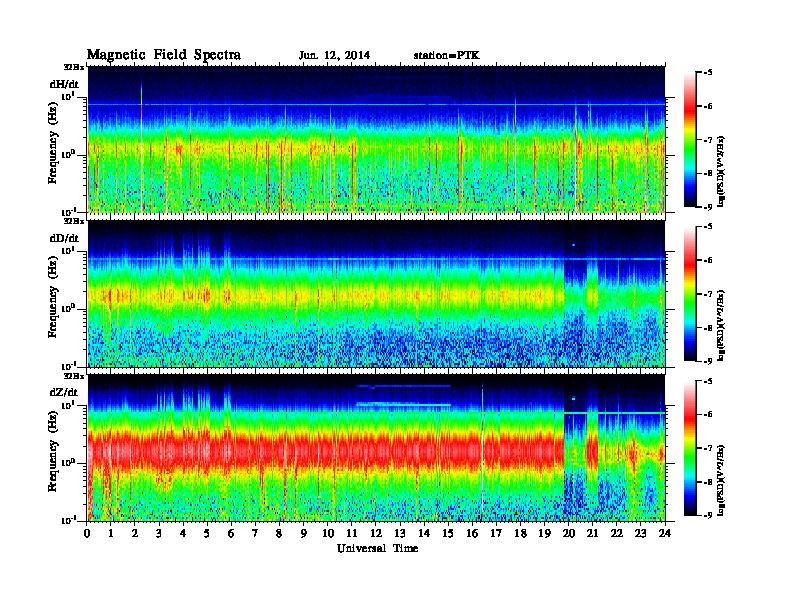
Task: Click hour label "6" on time axis
Action: 231,533
